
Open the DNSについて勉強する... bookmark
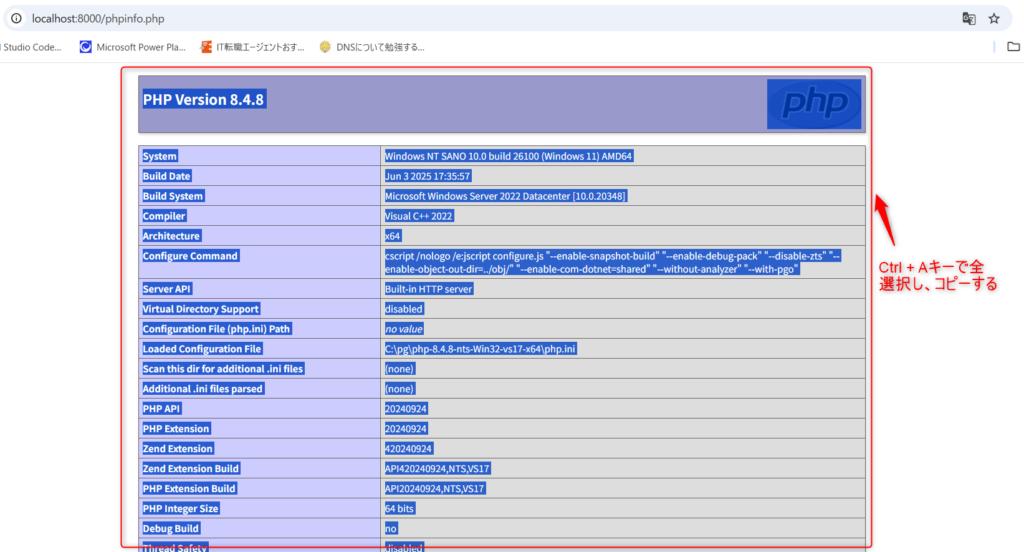coord(372,47)
